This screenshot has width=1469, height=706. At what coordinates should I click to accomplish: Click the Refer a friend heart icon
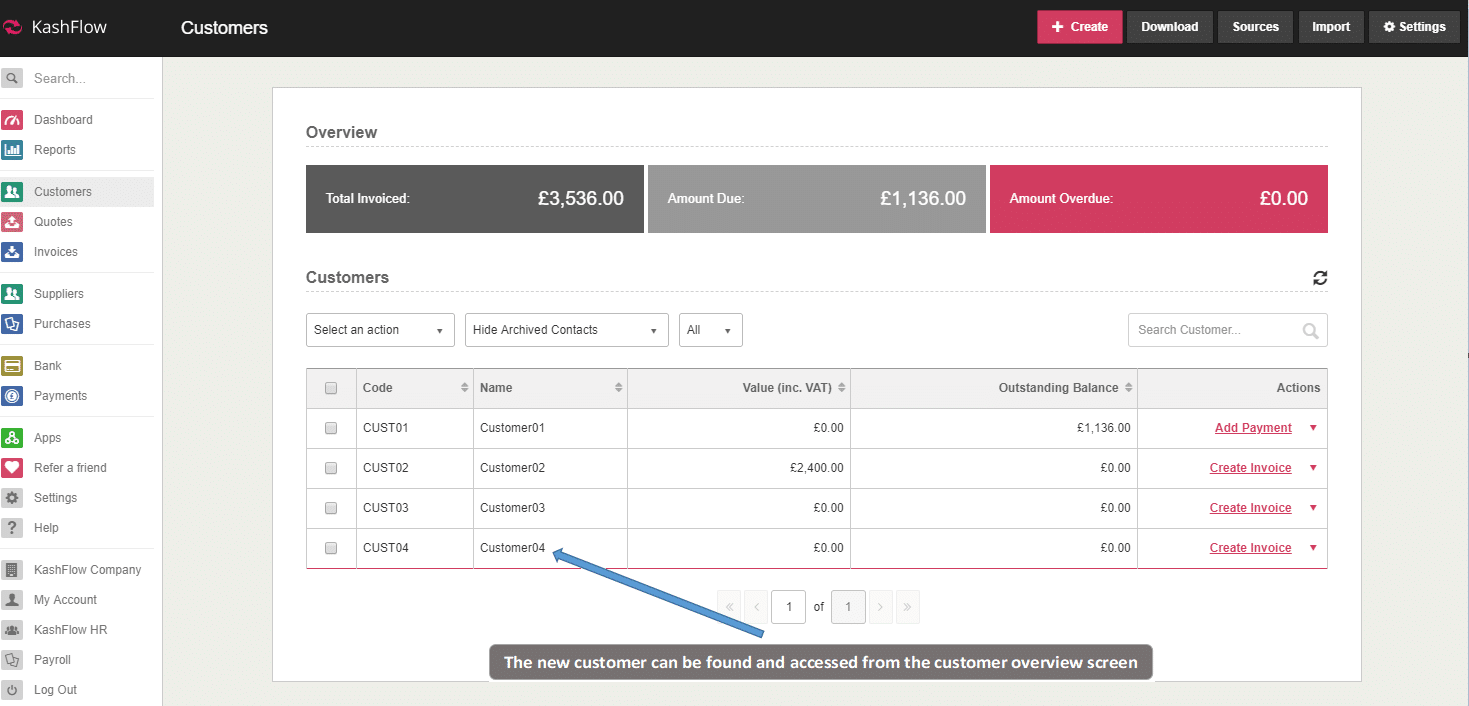[x=12, y=468]
